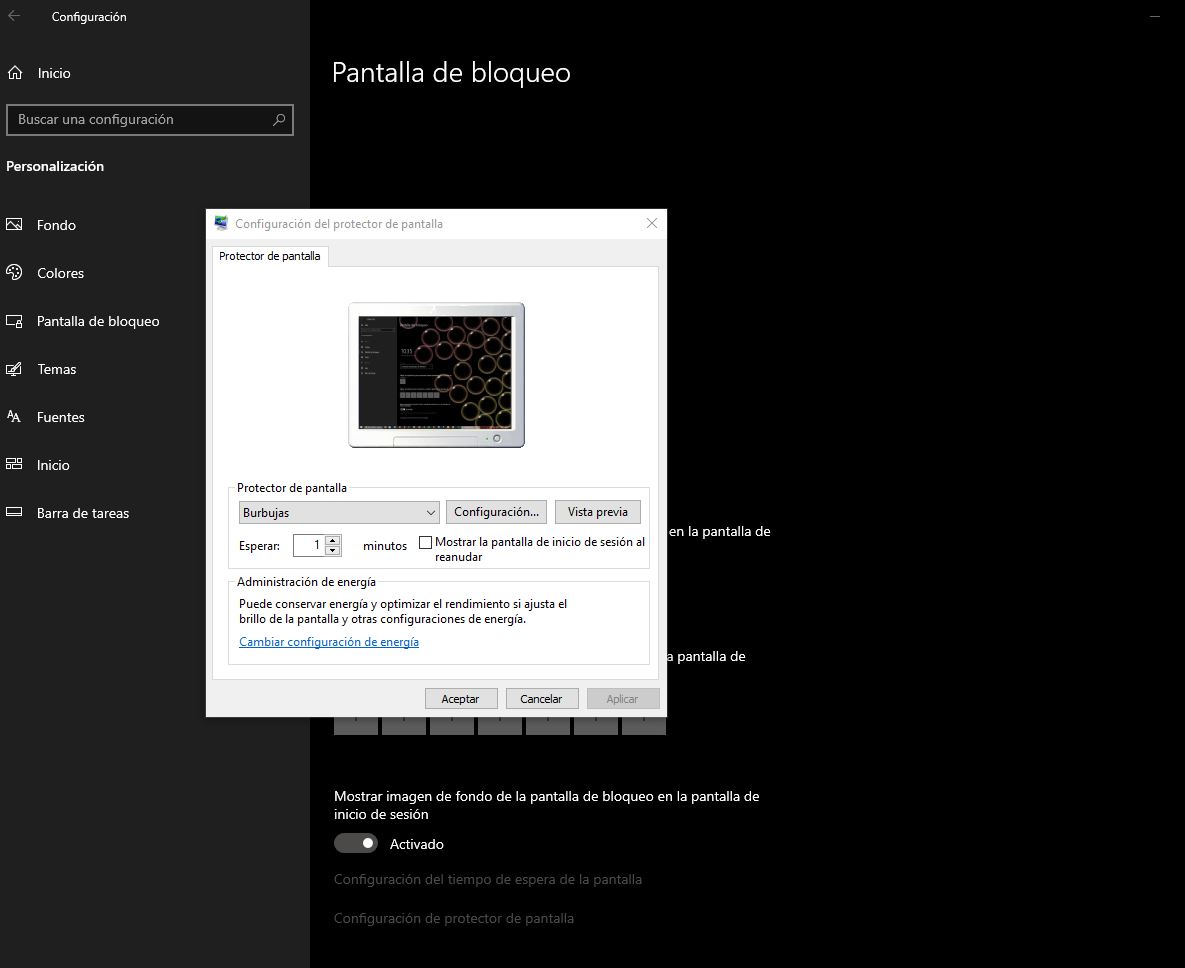
Task: Enable showing login screen on resume checkbox
Action: coord(426,542)
